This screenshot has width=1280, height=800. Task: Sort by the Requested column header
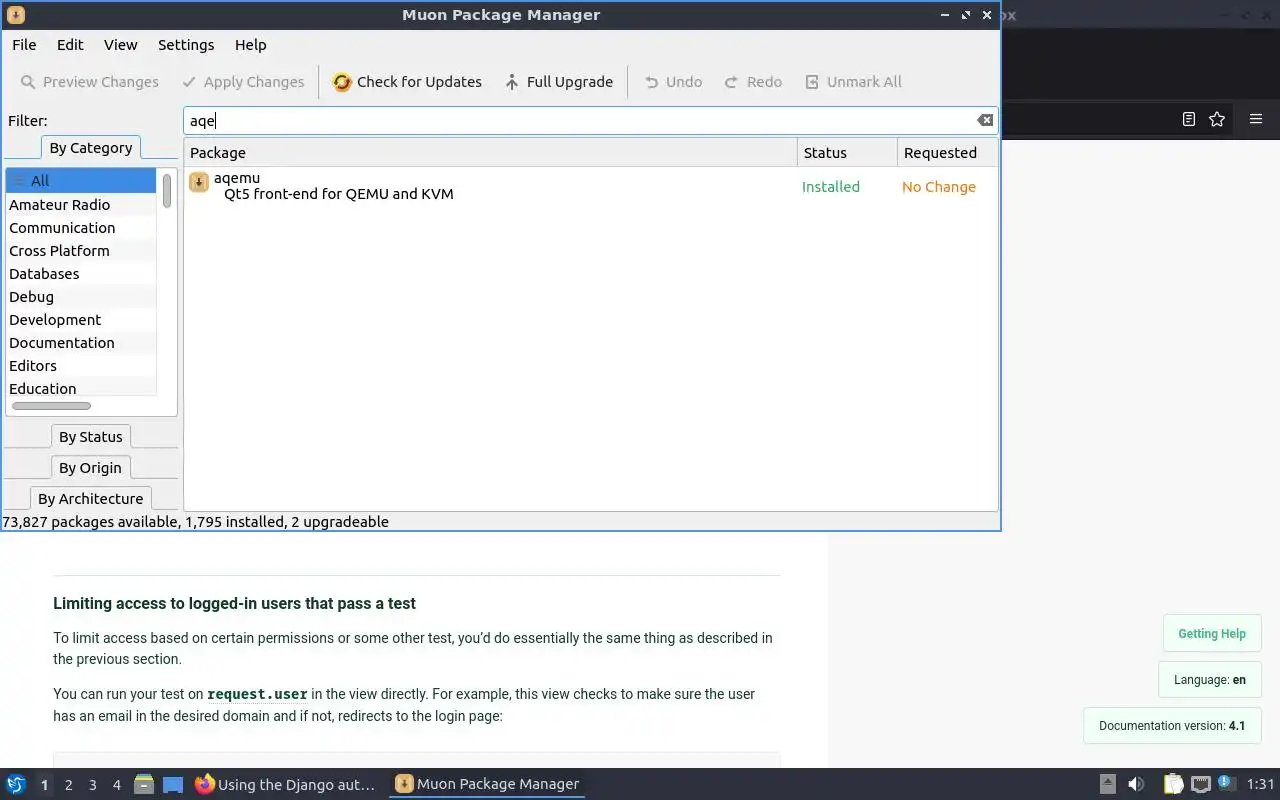point(947,153)
